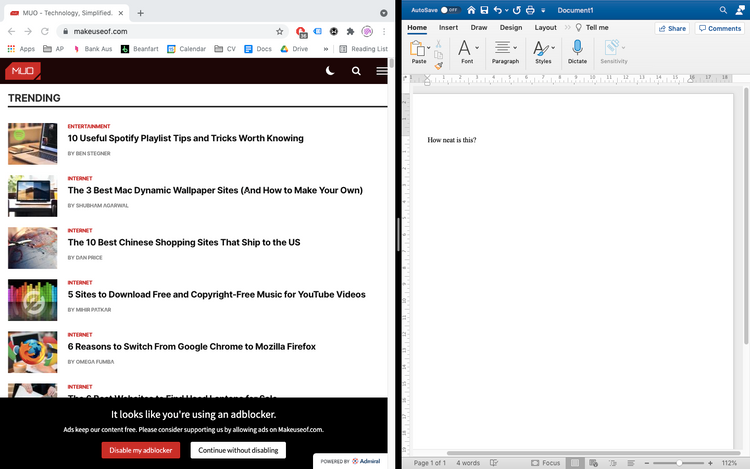Reload the page in Chrome

click(44, 31)
